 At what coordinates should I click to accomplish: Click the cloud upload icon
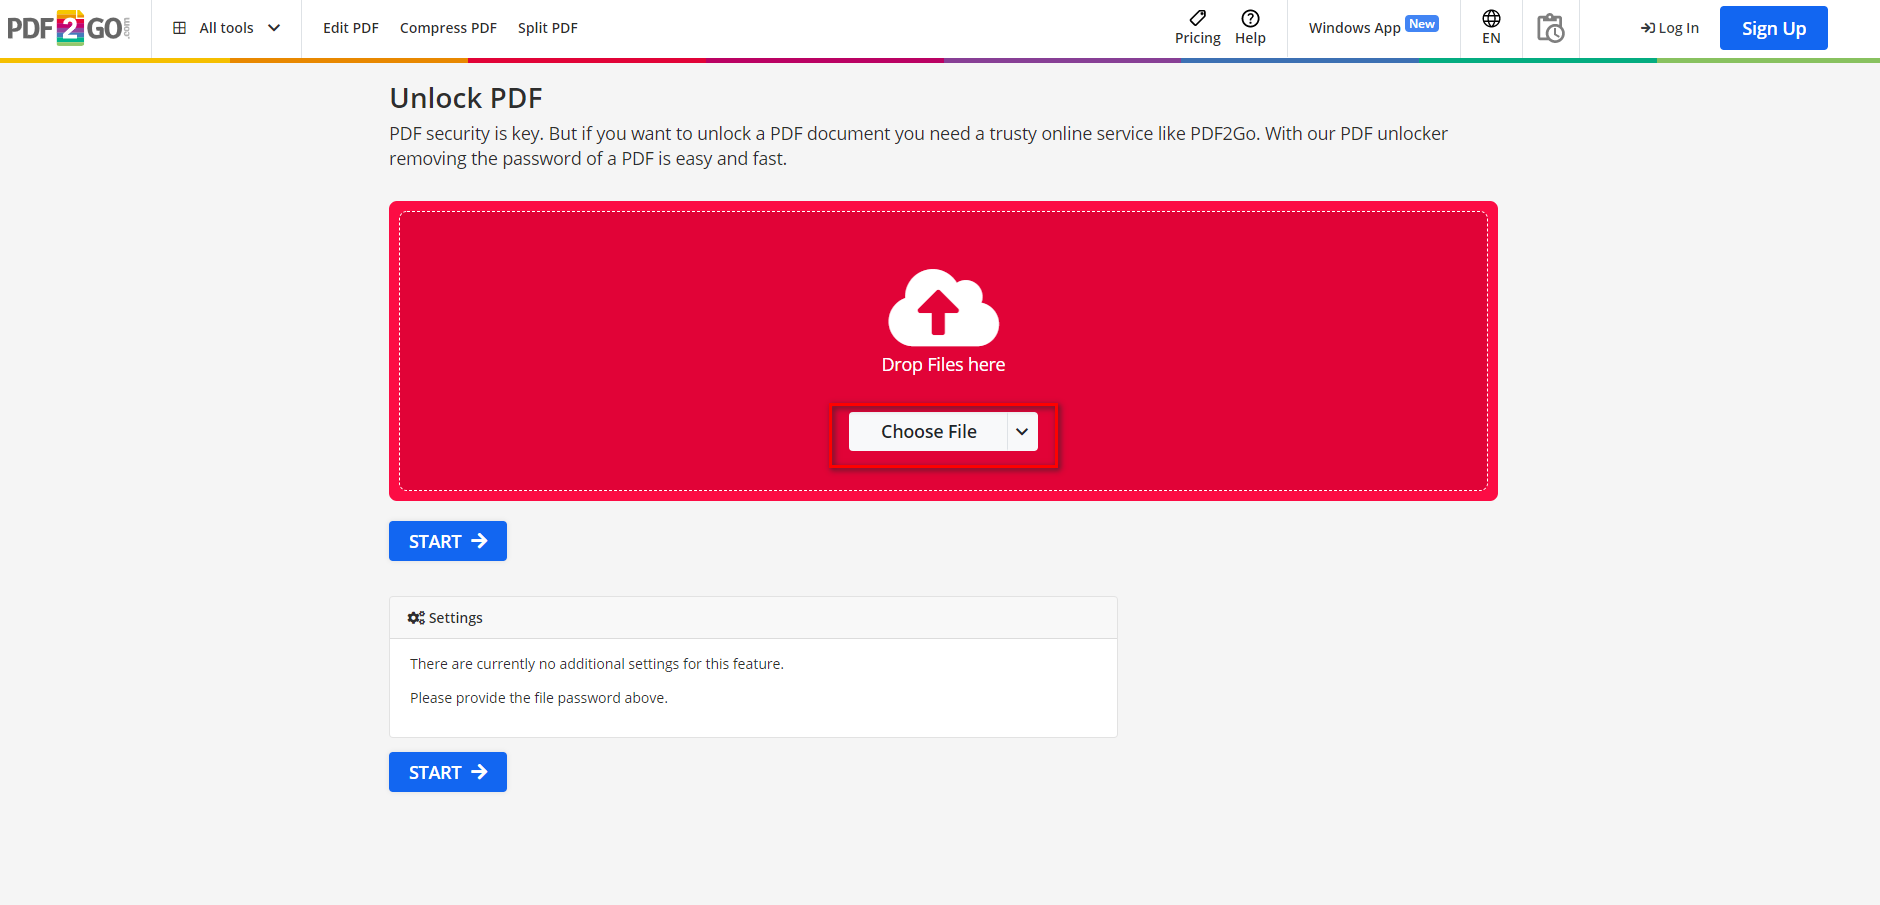click(943, 307)
